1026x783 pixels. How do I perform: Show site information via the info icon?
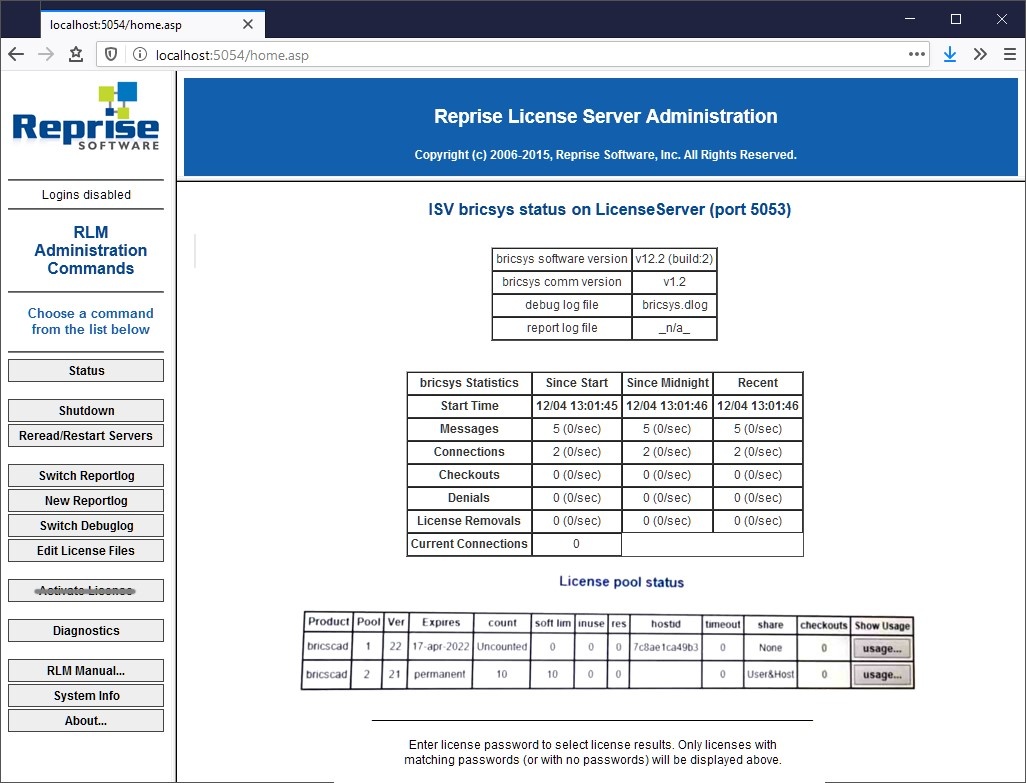(139, 54)
